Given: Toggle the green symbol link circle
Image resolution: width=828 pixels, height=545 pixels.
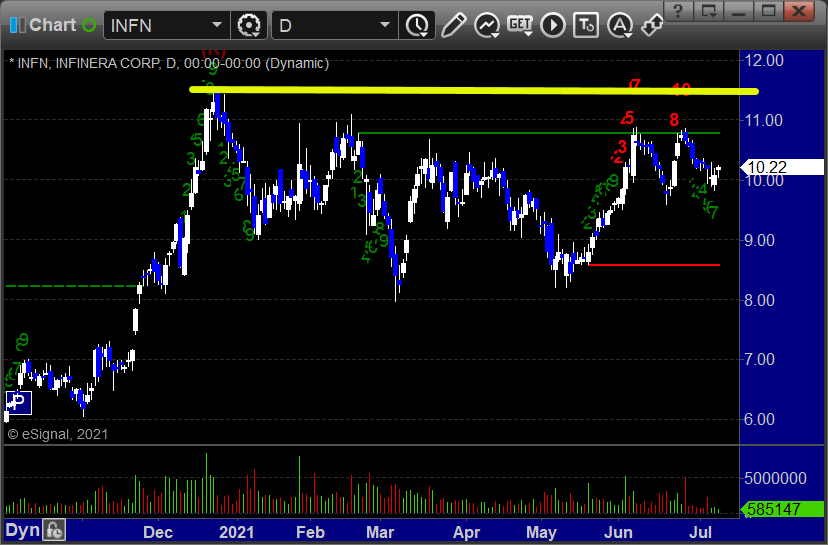Looking at the screenshot, I should coord(89,25).
